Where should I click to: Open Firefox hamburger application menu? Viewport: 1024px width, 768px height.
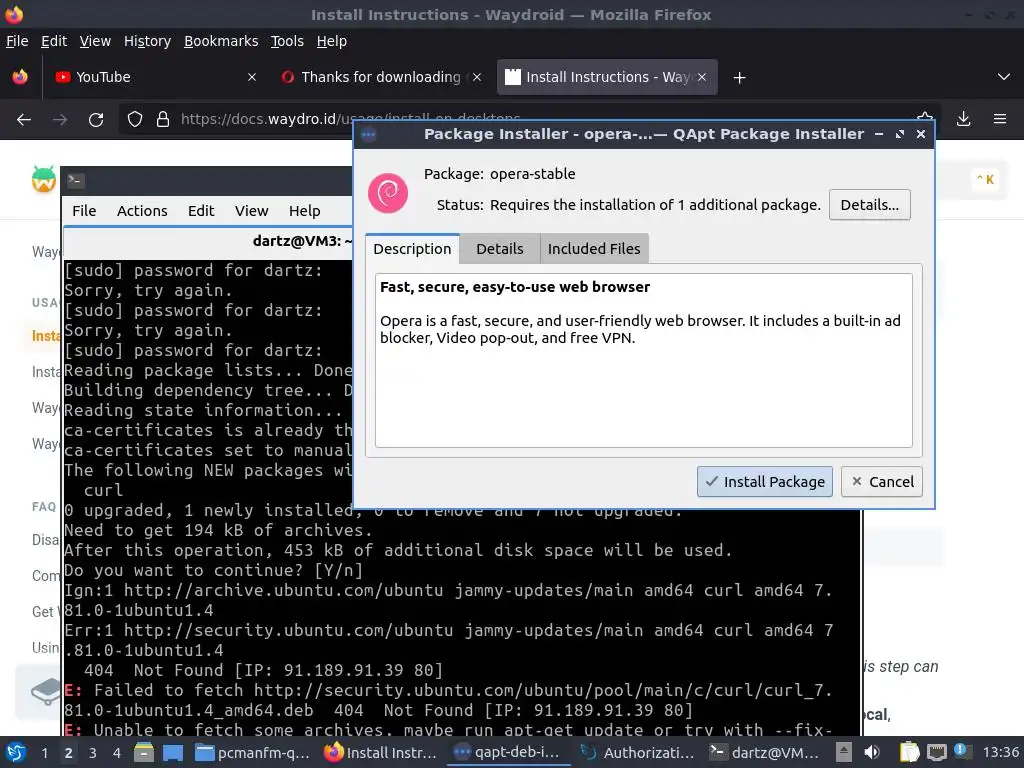coord(1000,119)
